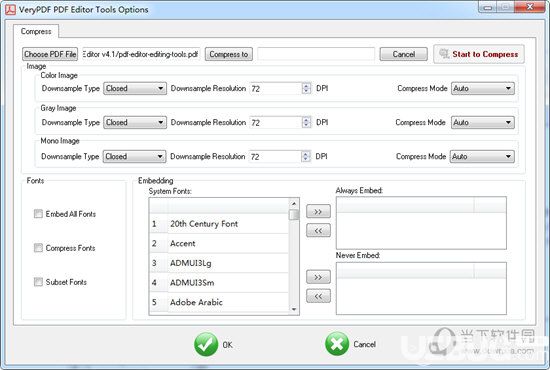Remove font from Never Embed list
550x370 pixels.
pyautogui.click(x=318, y=296)
